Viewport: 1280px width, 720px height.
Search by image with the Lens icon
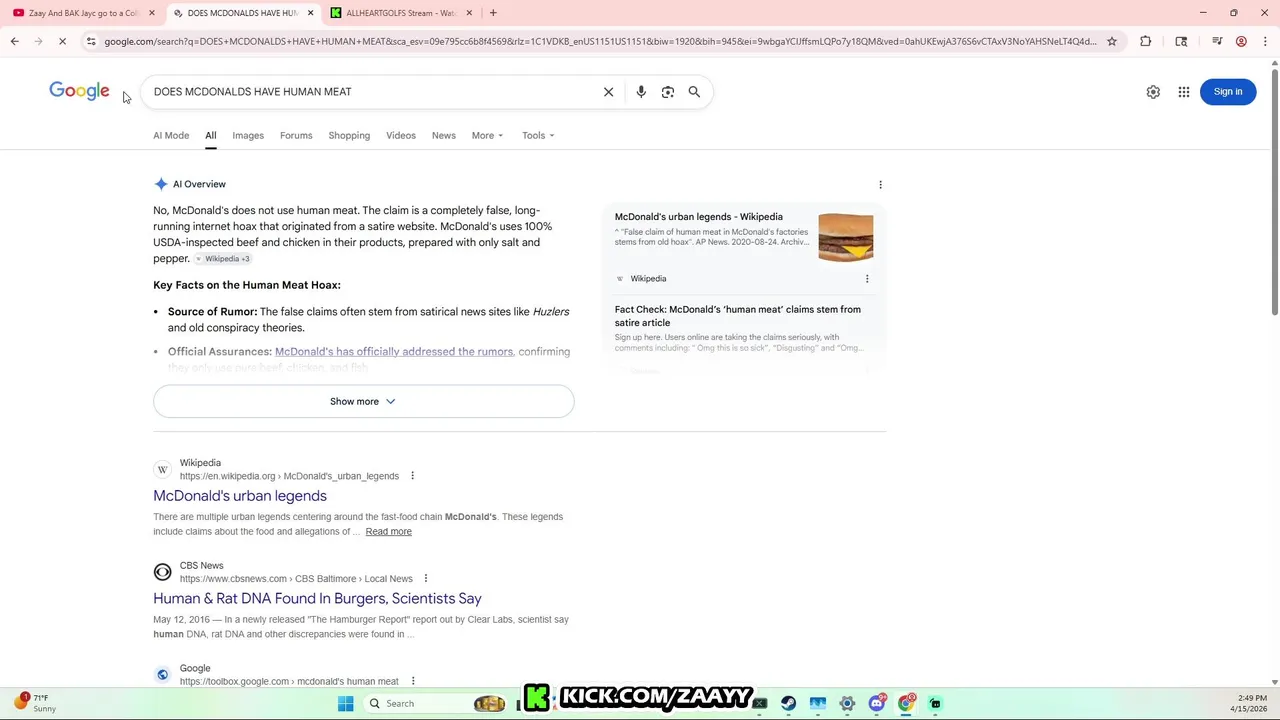668,92
